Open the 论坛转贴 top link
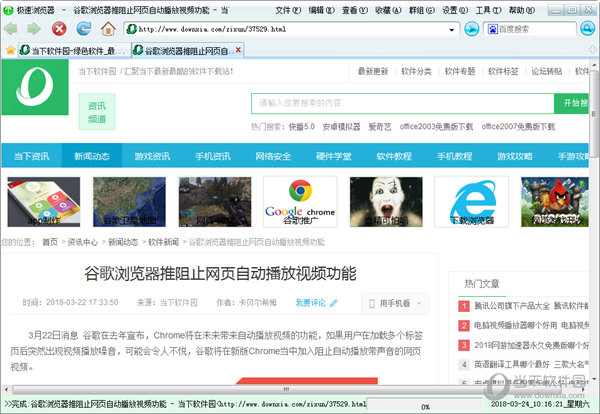This screenshot has height=414, width=600. (x=547, y=71)
